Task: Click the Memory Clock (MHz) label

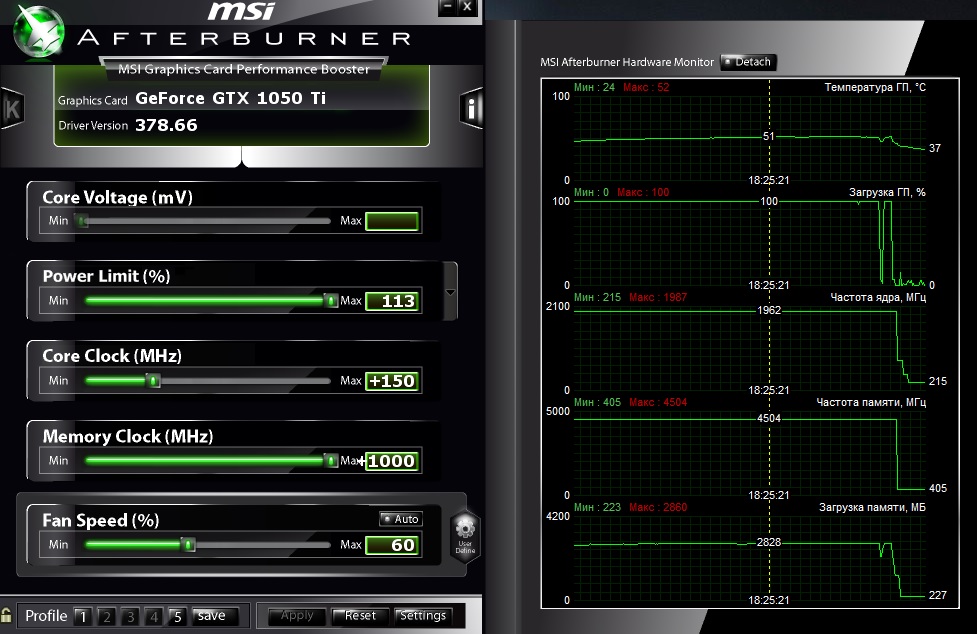Action: tap(128, 436)
